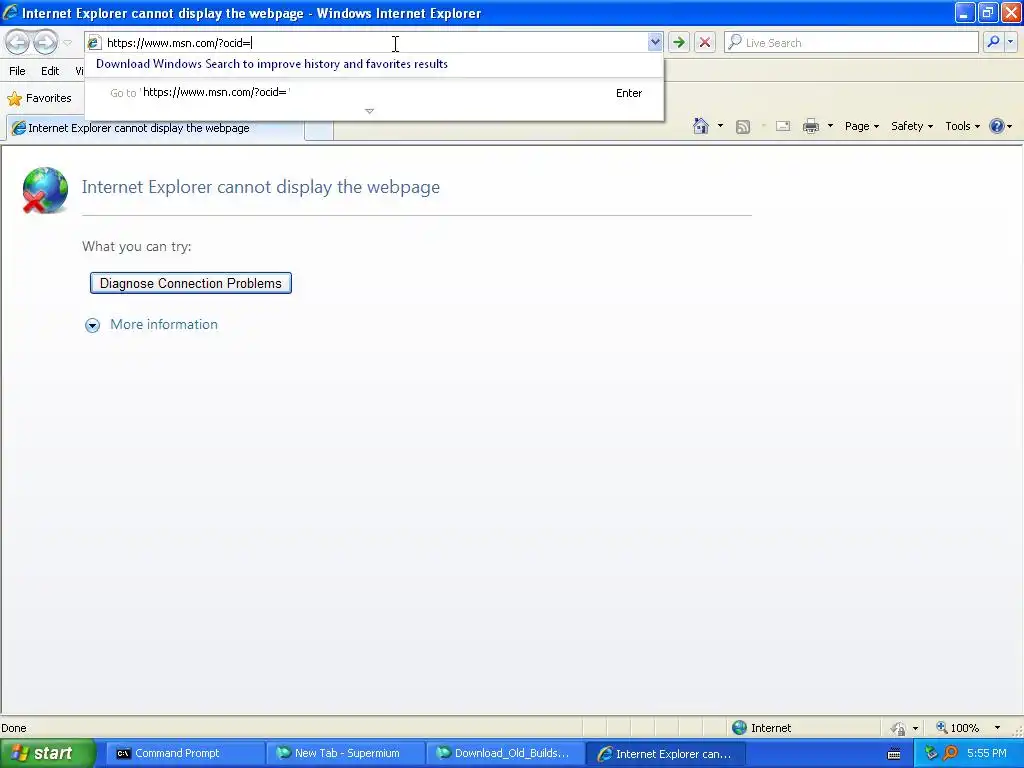1024x768 pixels.
Task: Click the page icon in address bar
Action: 94,43
